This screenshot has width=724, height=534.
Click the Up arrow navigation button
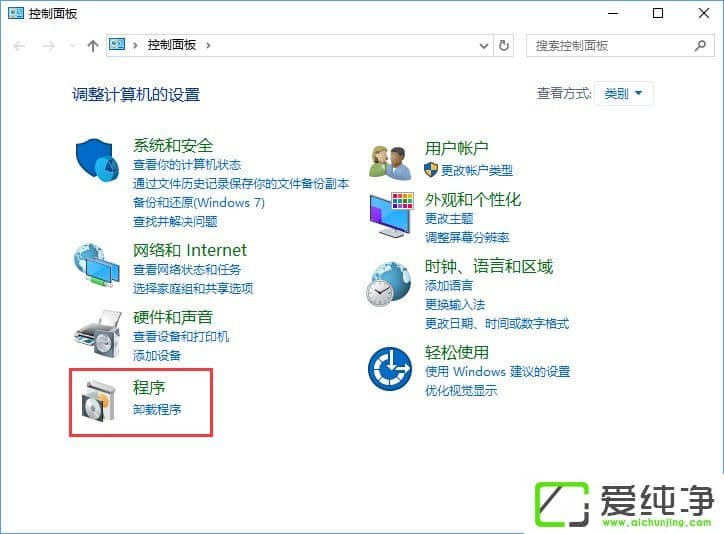coord(93,45)
